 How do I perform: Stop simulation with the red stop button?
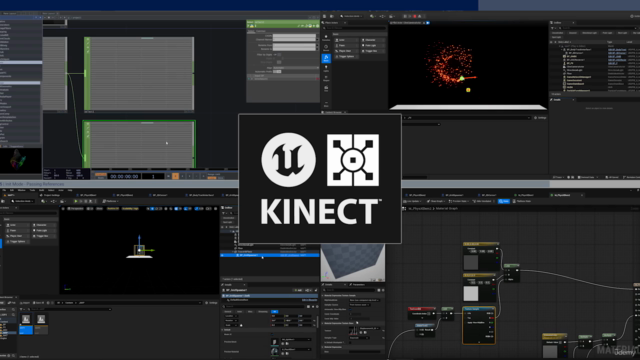415,16
